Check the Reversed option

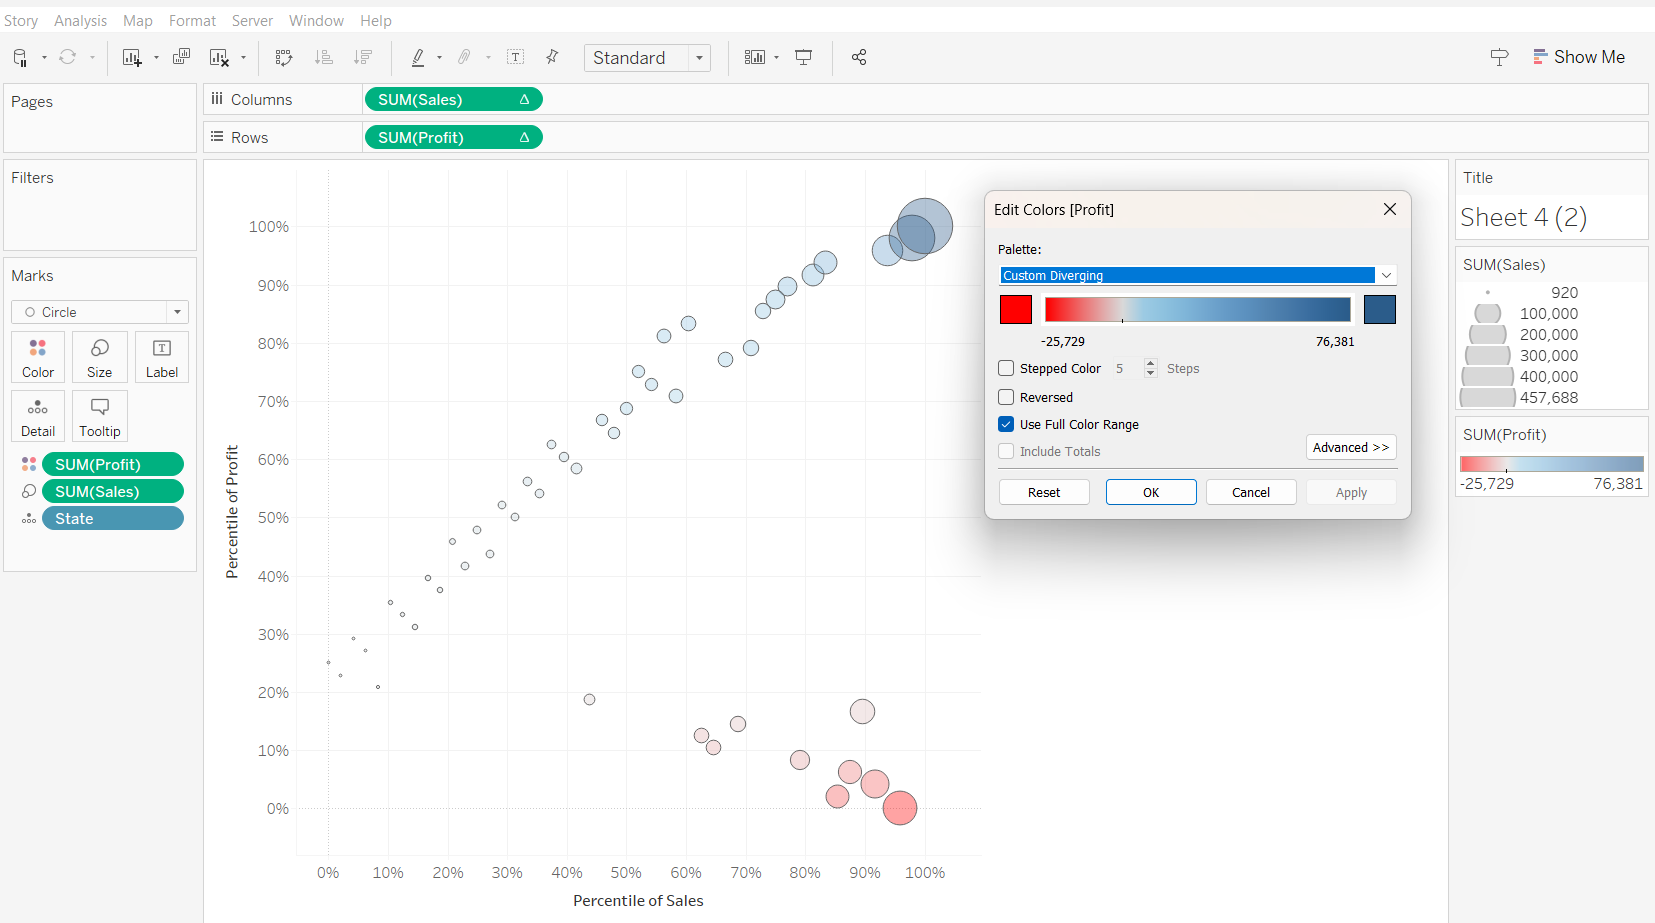[x=1007, y=397]
